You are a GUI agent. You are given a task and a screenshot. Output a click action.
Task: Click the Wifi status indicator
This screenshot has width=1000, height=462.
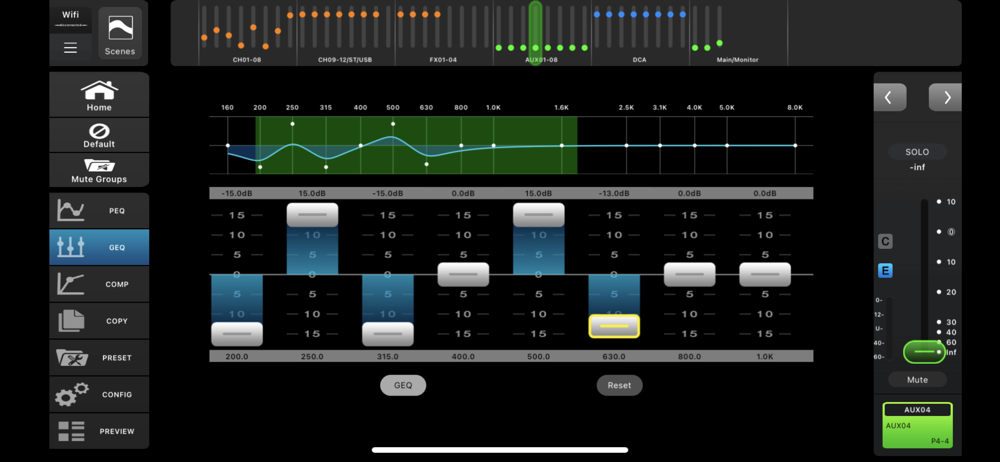pyautogui.click(x=70, y=19)
